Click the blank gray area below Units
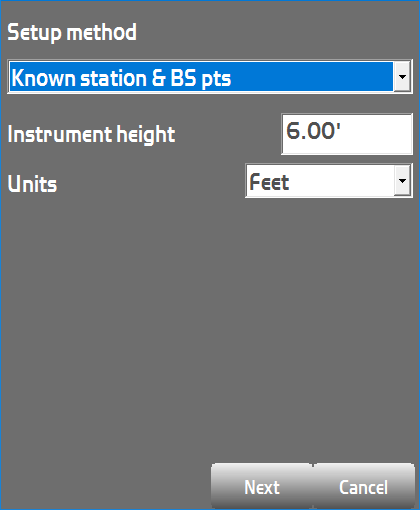The width and height of the screenshot is (420, 510). (x=210, y=327)
